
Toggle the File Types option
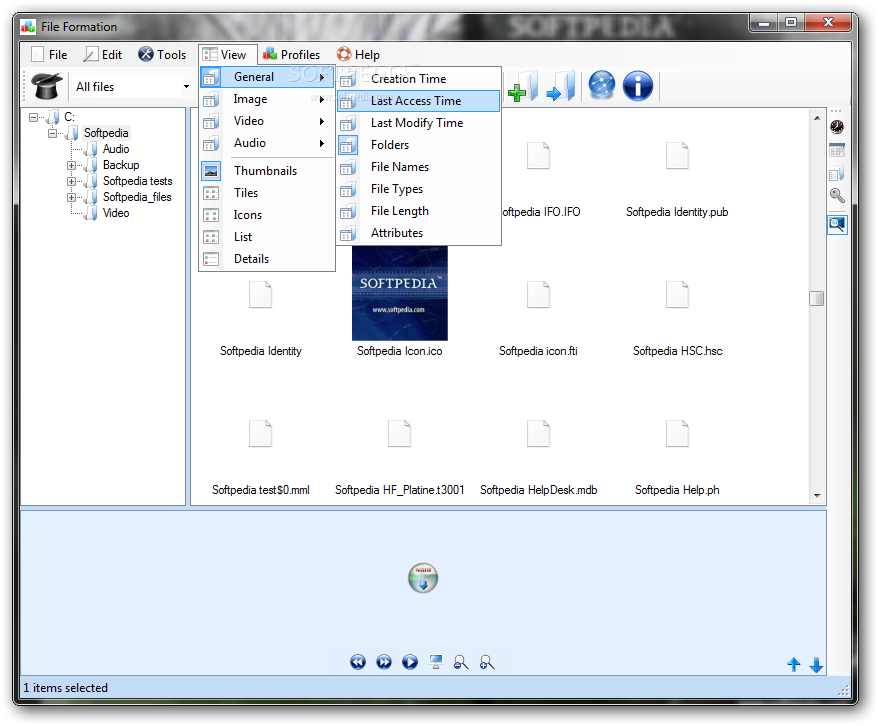click(x=418, y=189)
